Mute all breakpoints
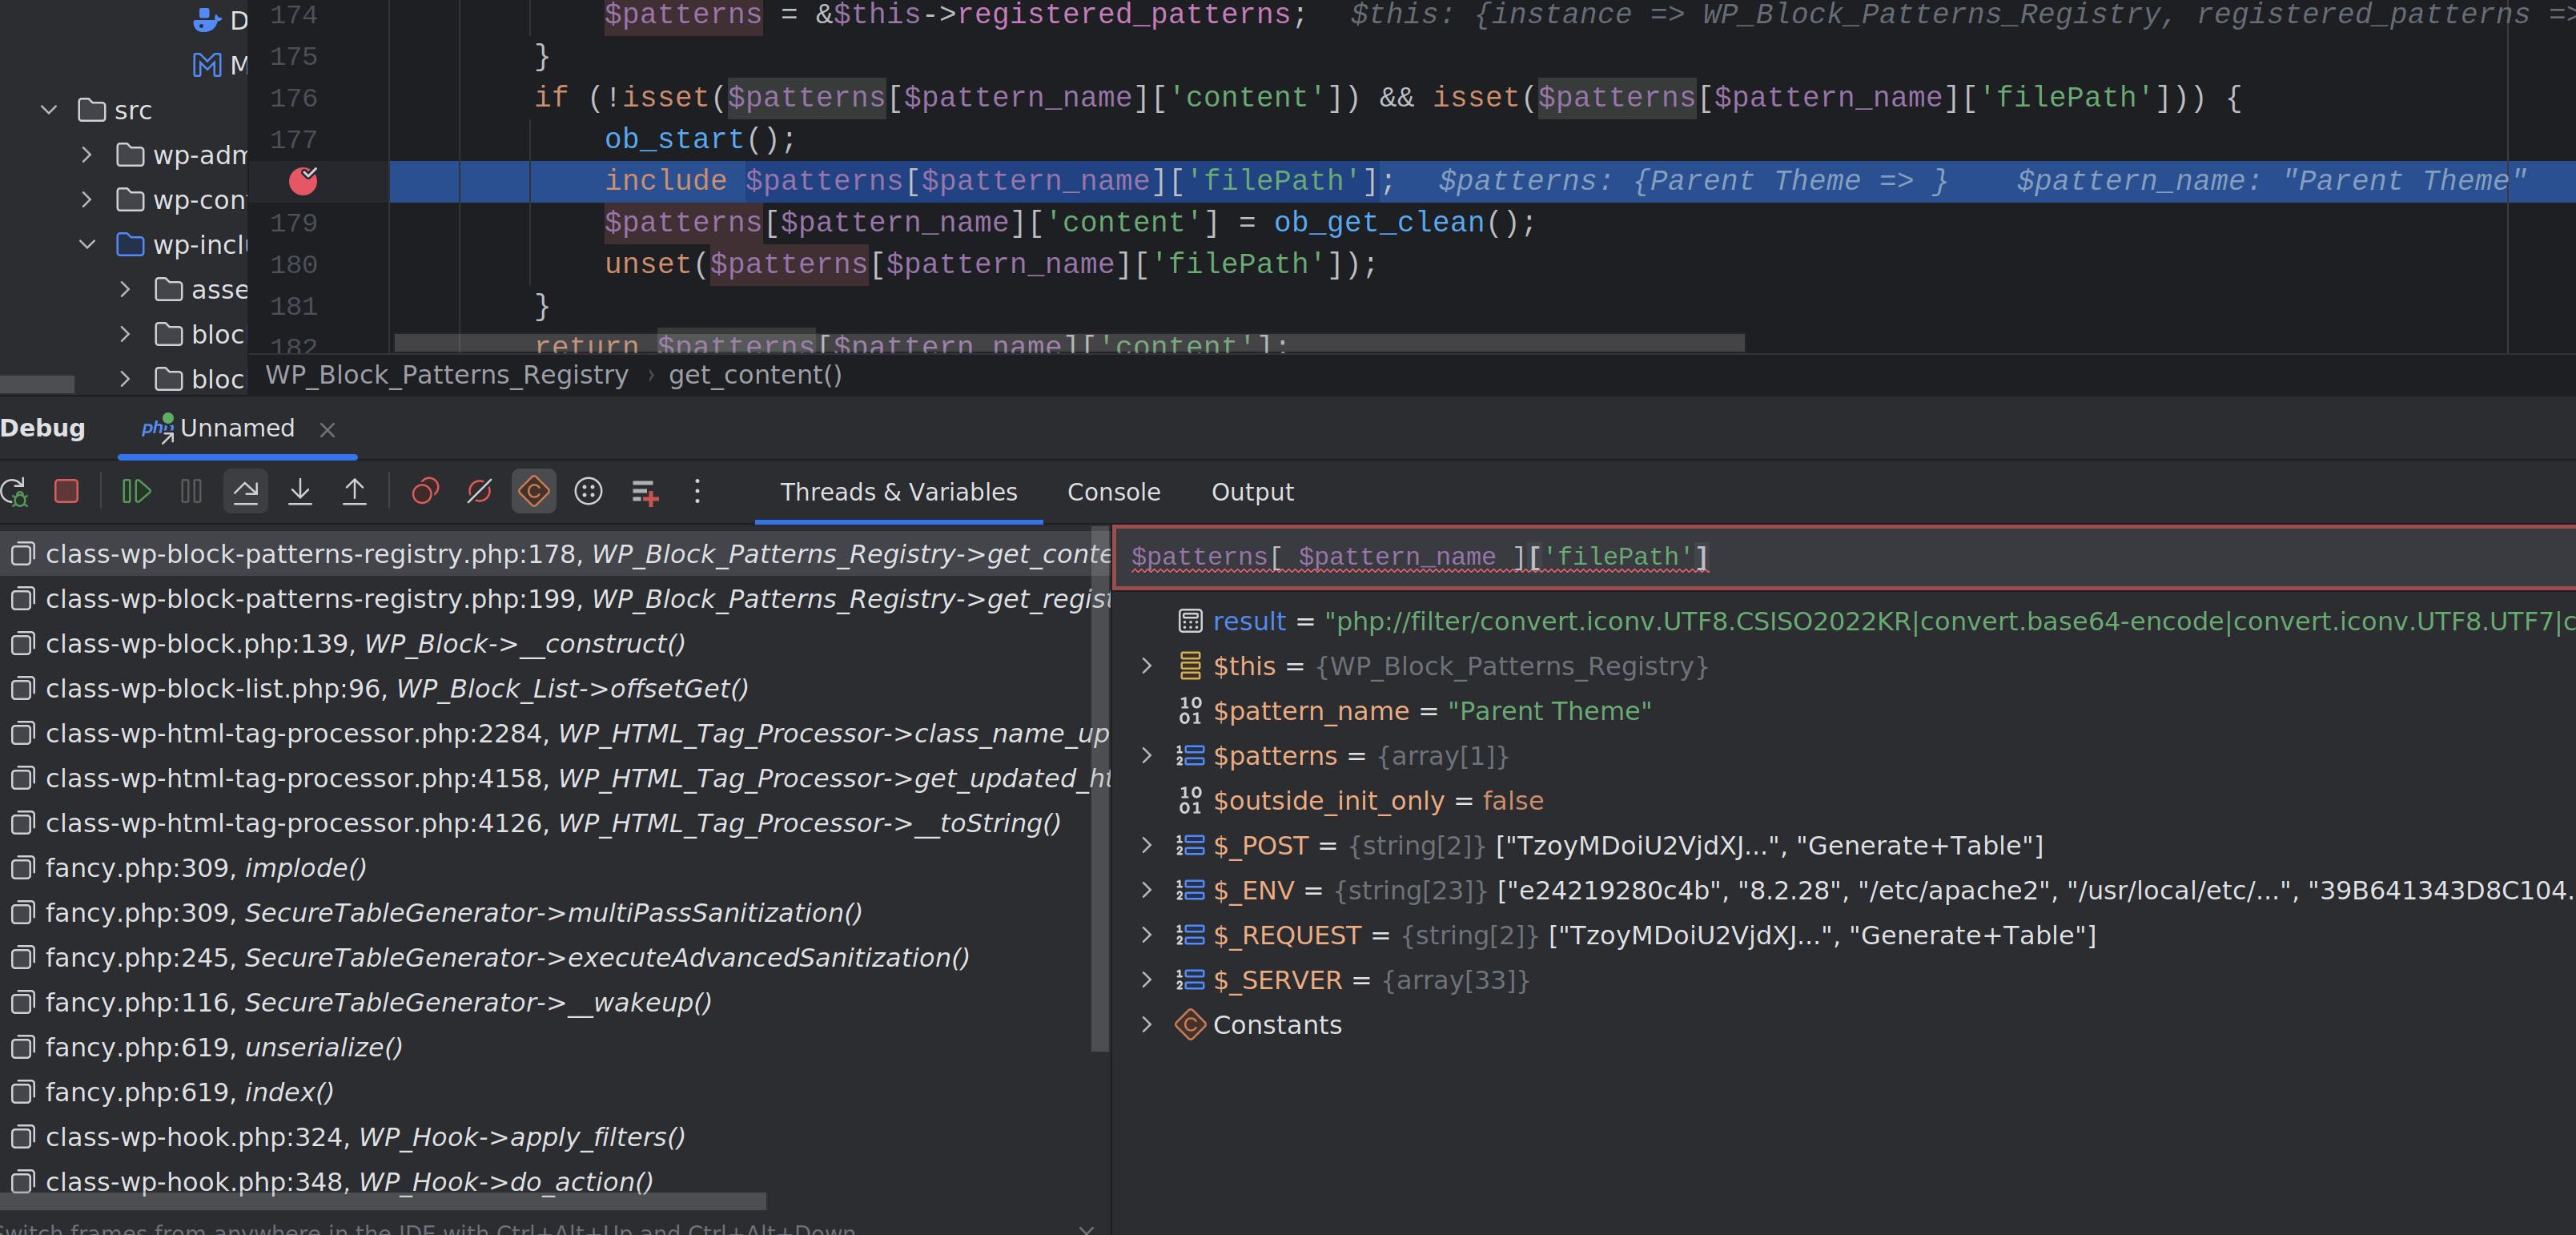Viewport: 2576px width, 1235px height. [480, 492]
